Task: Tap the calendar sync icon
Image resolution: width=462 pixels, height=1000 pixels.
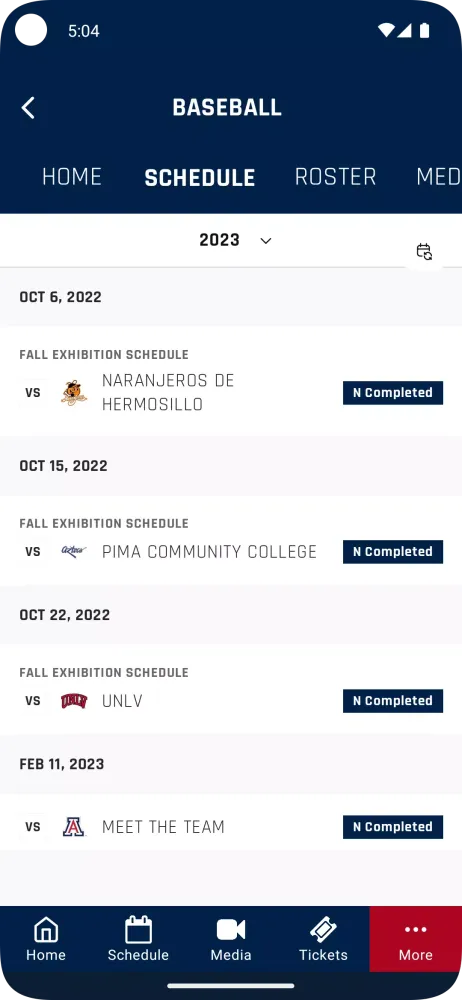Action: click(x=424, y=251)
